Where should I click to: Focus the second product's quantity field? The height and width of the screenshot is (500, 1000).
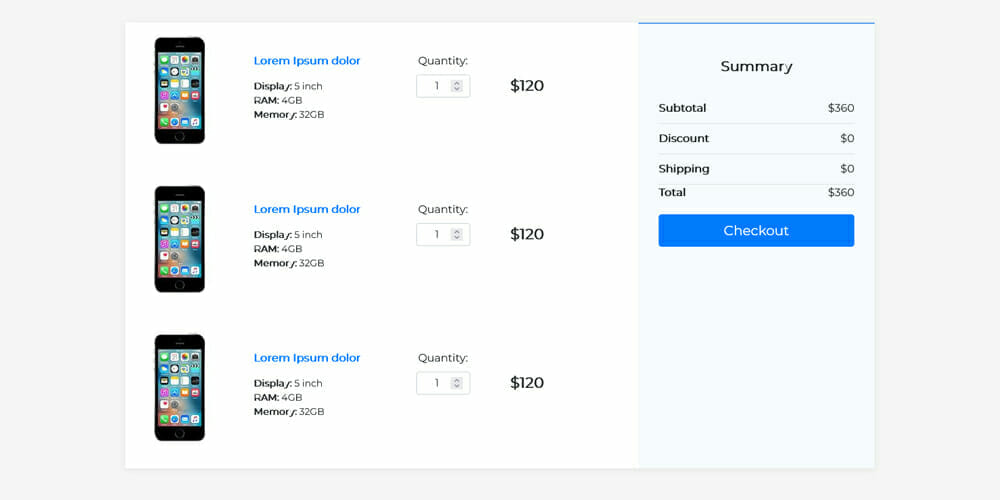(435, 235)
